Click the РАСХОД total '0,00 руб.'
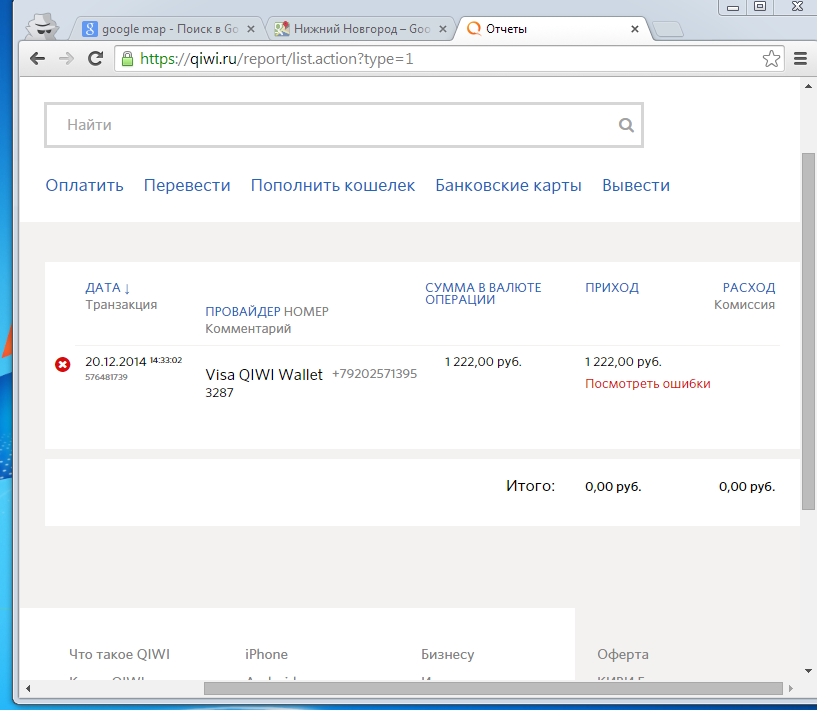Viewport: 817px width, 710px height. pyautogui.click(x=747, y=487)
